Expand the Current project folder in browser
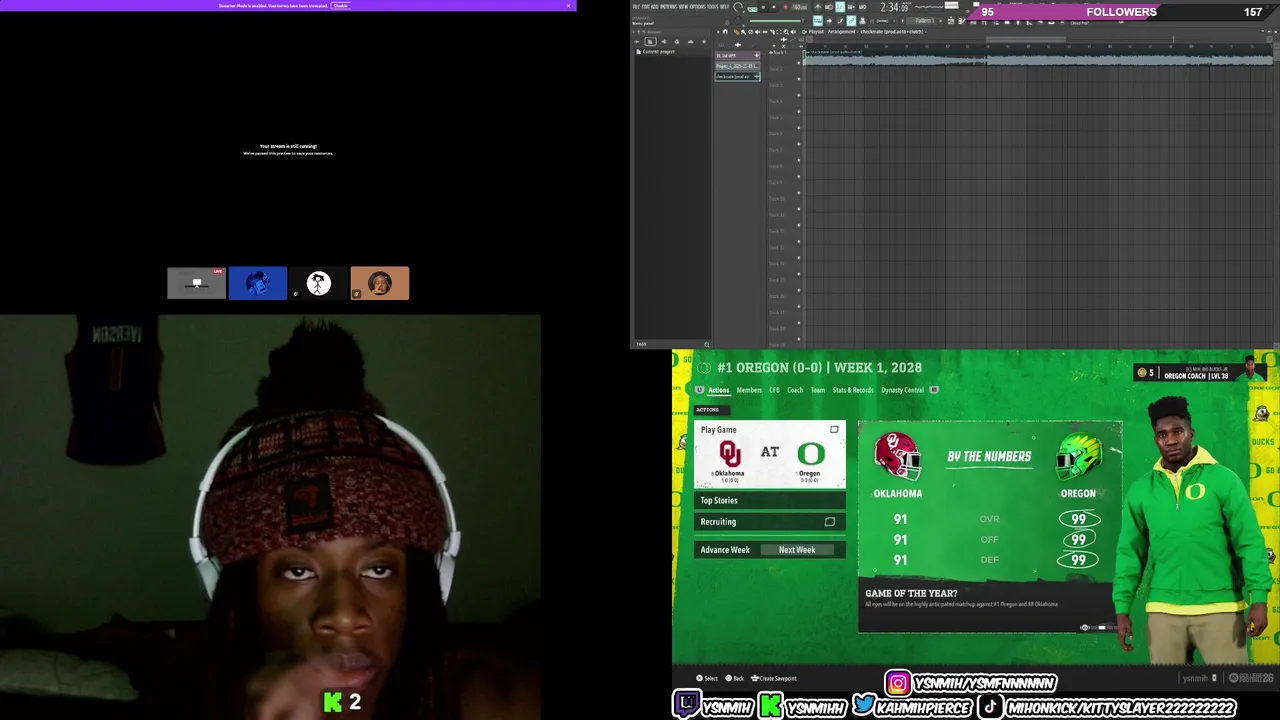Image resolution: width=1280 pixels, height=720 pixels. (657, 52)
